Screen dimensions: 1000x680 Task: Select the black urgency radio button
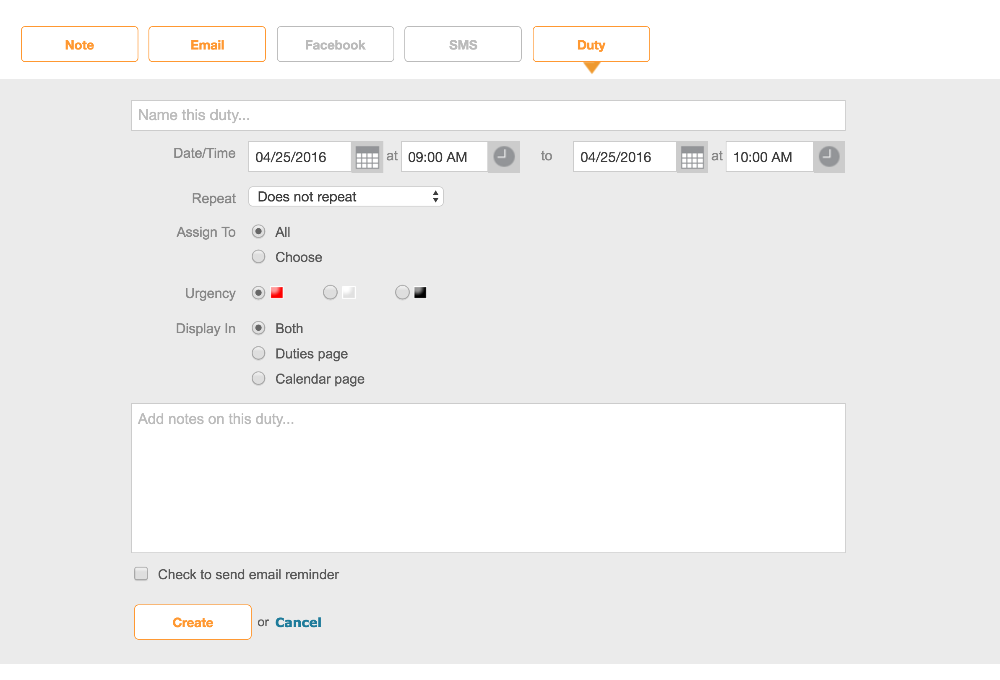[x=402, y=293]
